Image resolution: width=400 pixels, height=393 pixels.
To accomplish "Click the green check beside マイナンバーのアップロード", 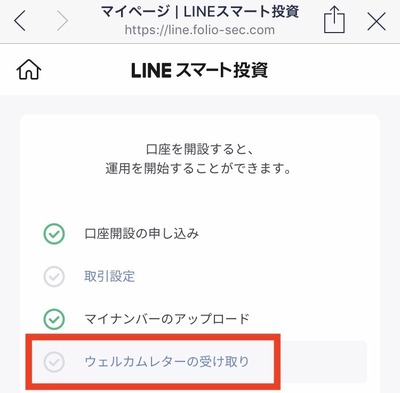I will [x=54, y=319].
